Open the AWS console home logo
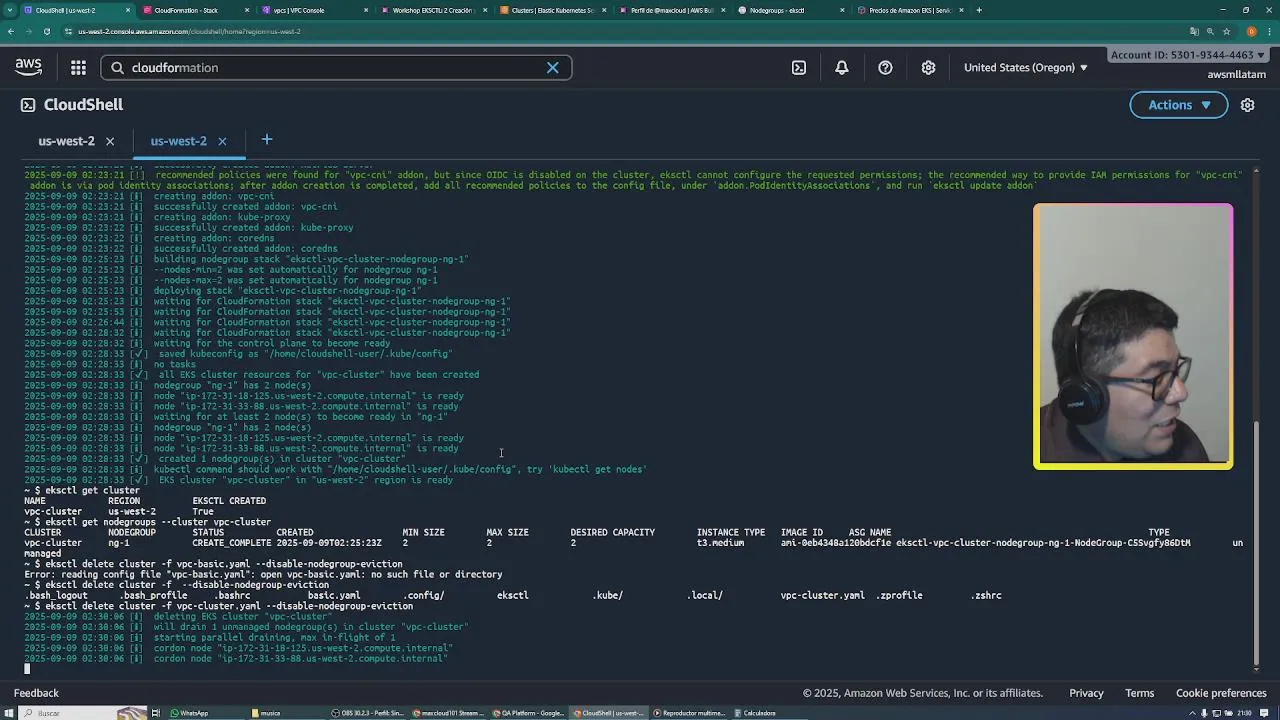 pos(28,67)
